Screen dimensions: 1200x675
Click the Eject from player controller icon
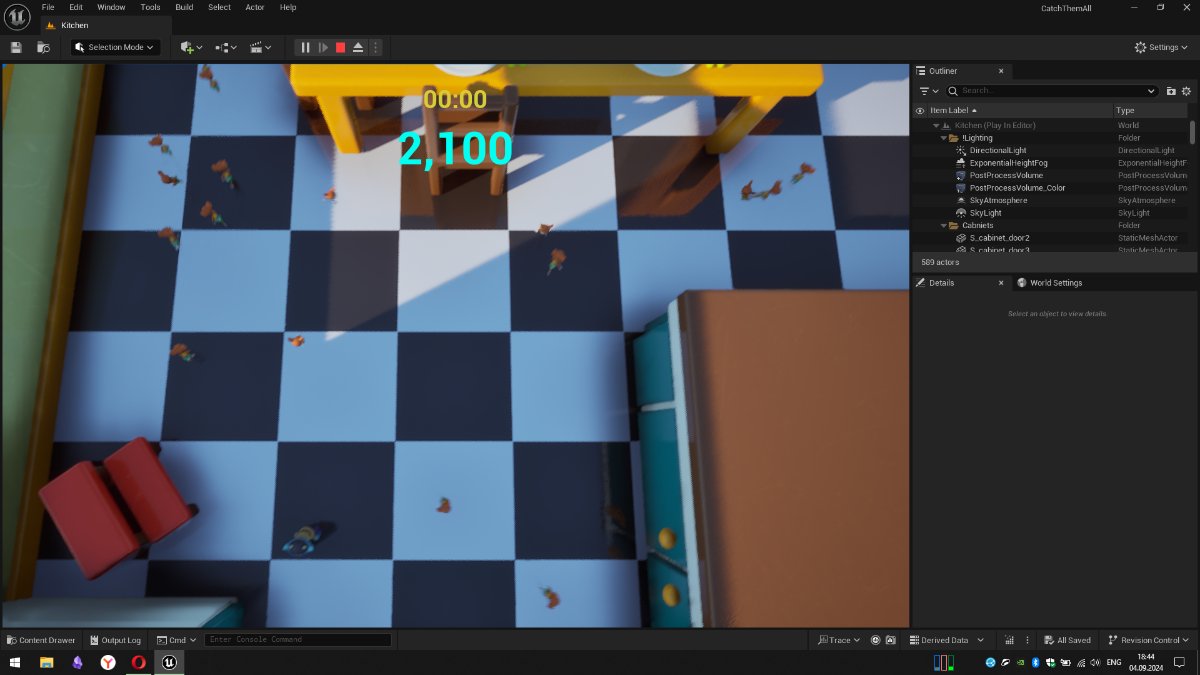[x=358, y=47]
